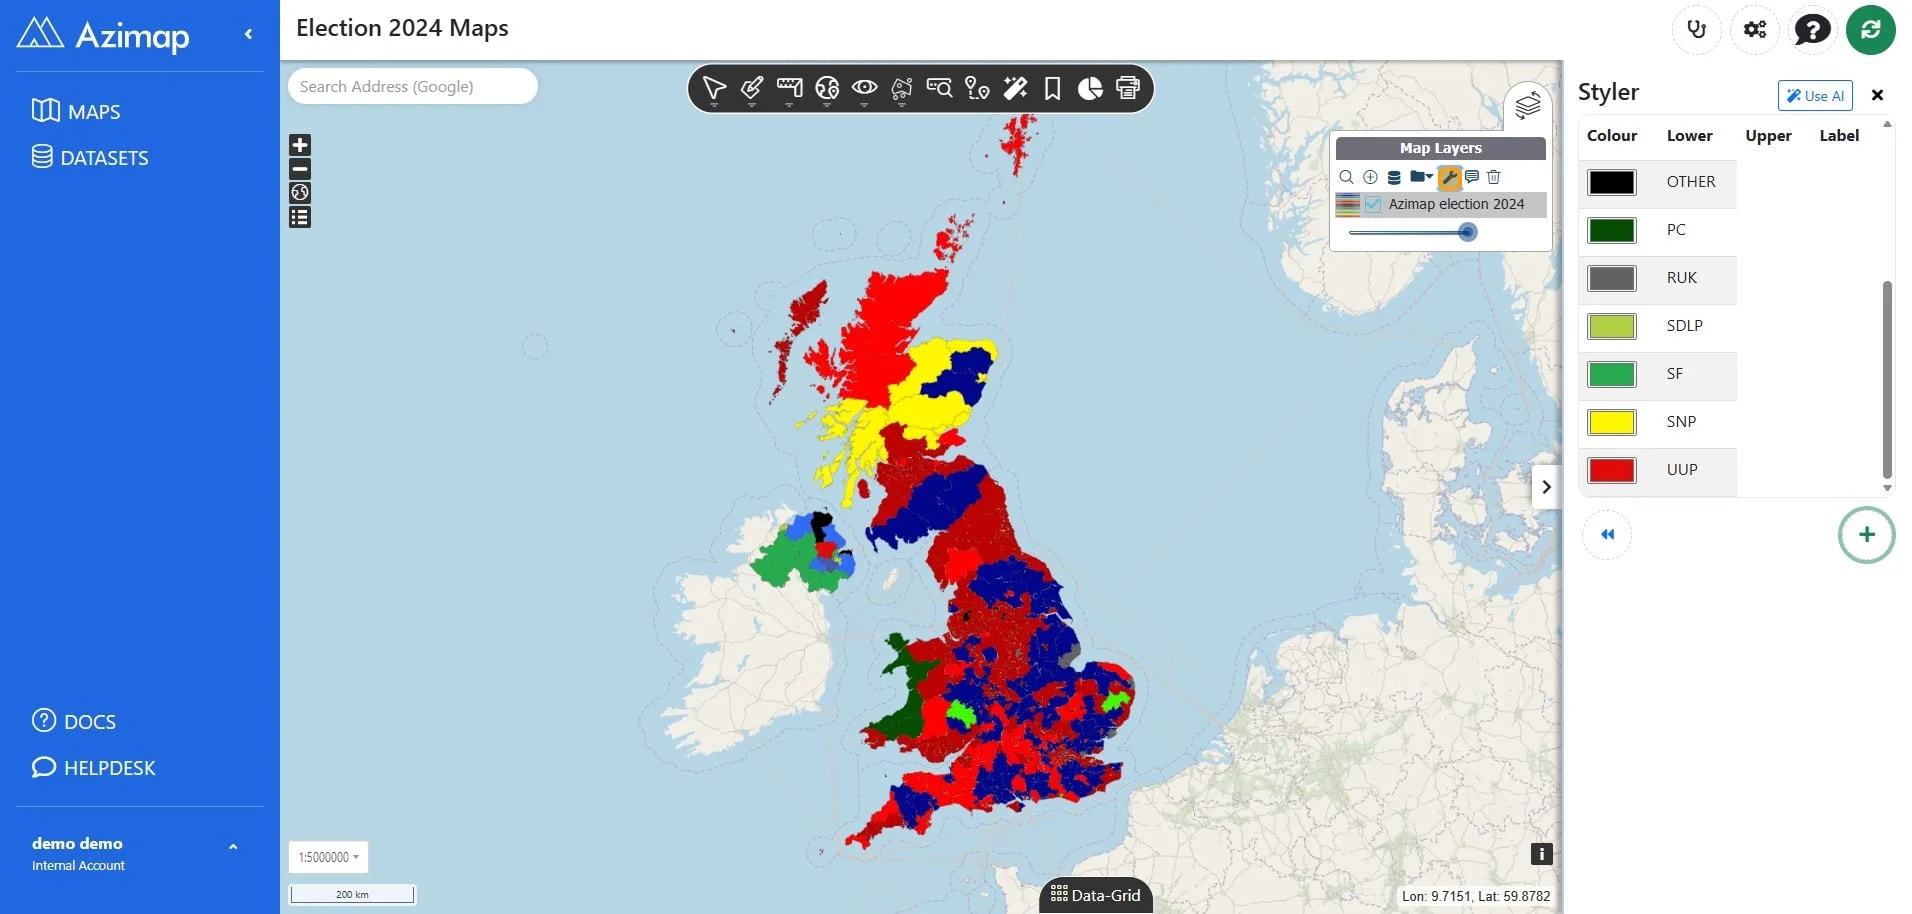Open layer styler wrench icon
The image size is (1912, 914).
coord(1450,177)
